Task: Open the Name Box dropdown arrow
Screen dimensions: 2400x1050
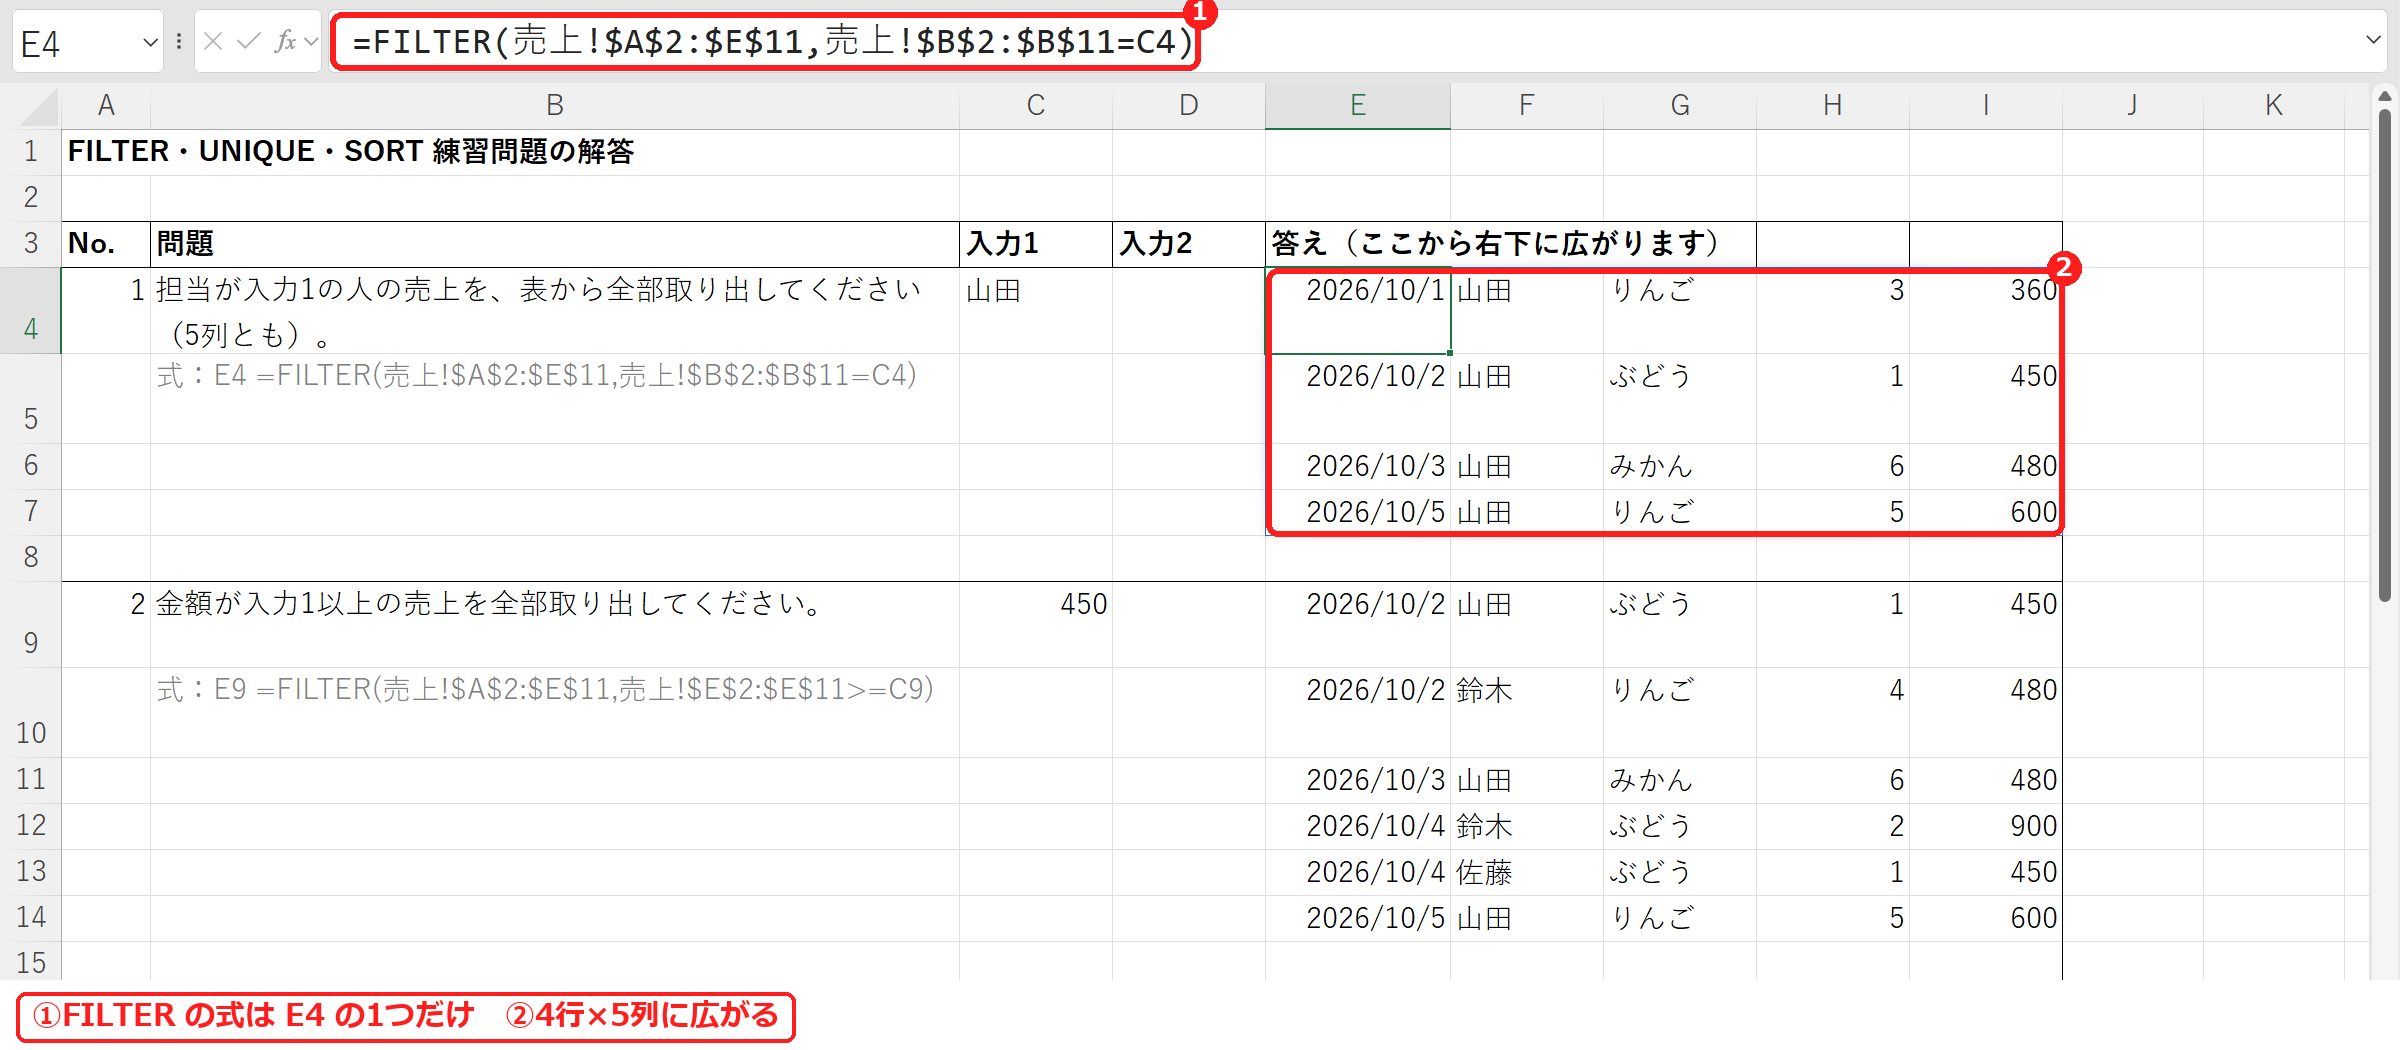Action: tap(150, 43)
